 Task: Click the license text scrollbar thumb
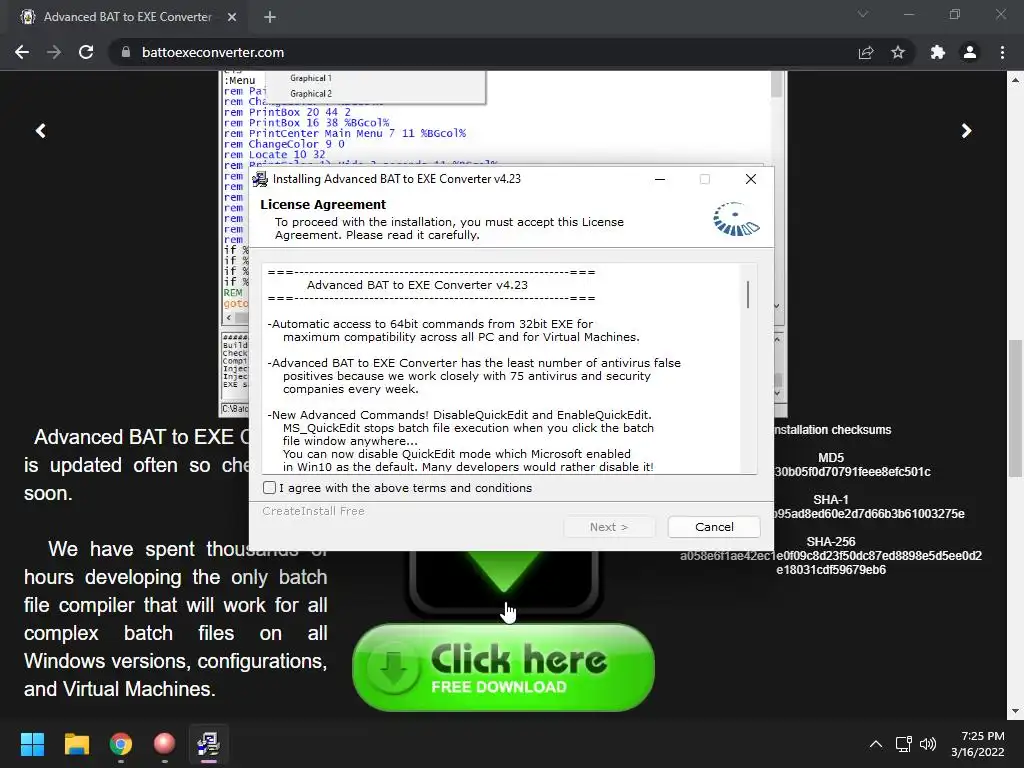tap(748, 295)
